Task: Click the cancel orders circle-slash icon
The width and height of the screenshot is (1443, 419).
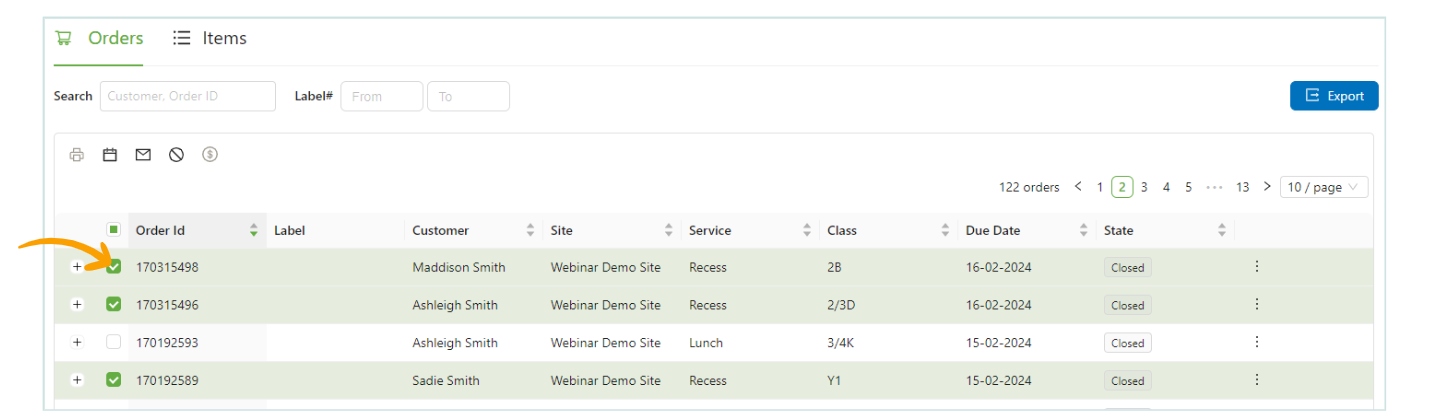Action: [x=176, y=155]
